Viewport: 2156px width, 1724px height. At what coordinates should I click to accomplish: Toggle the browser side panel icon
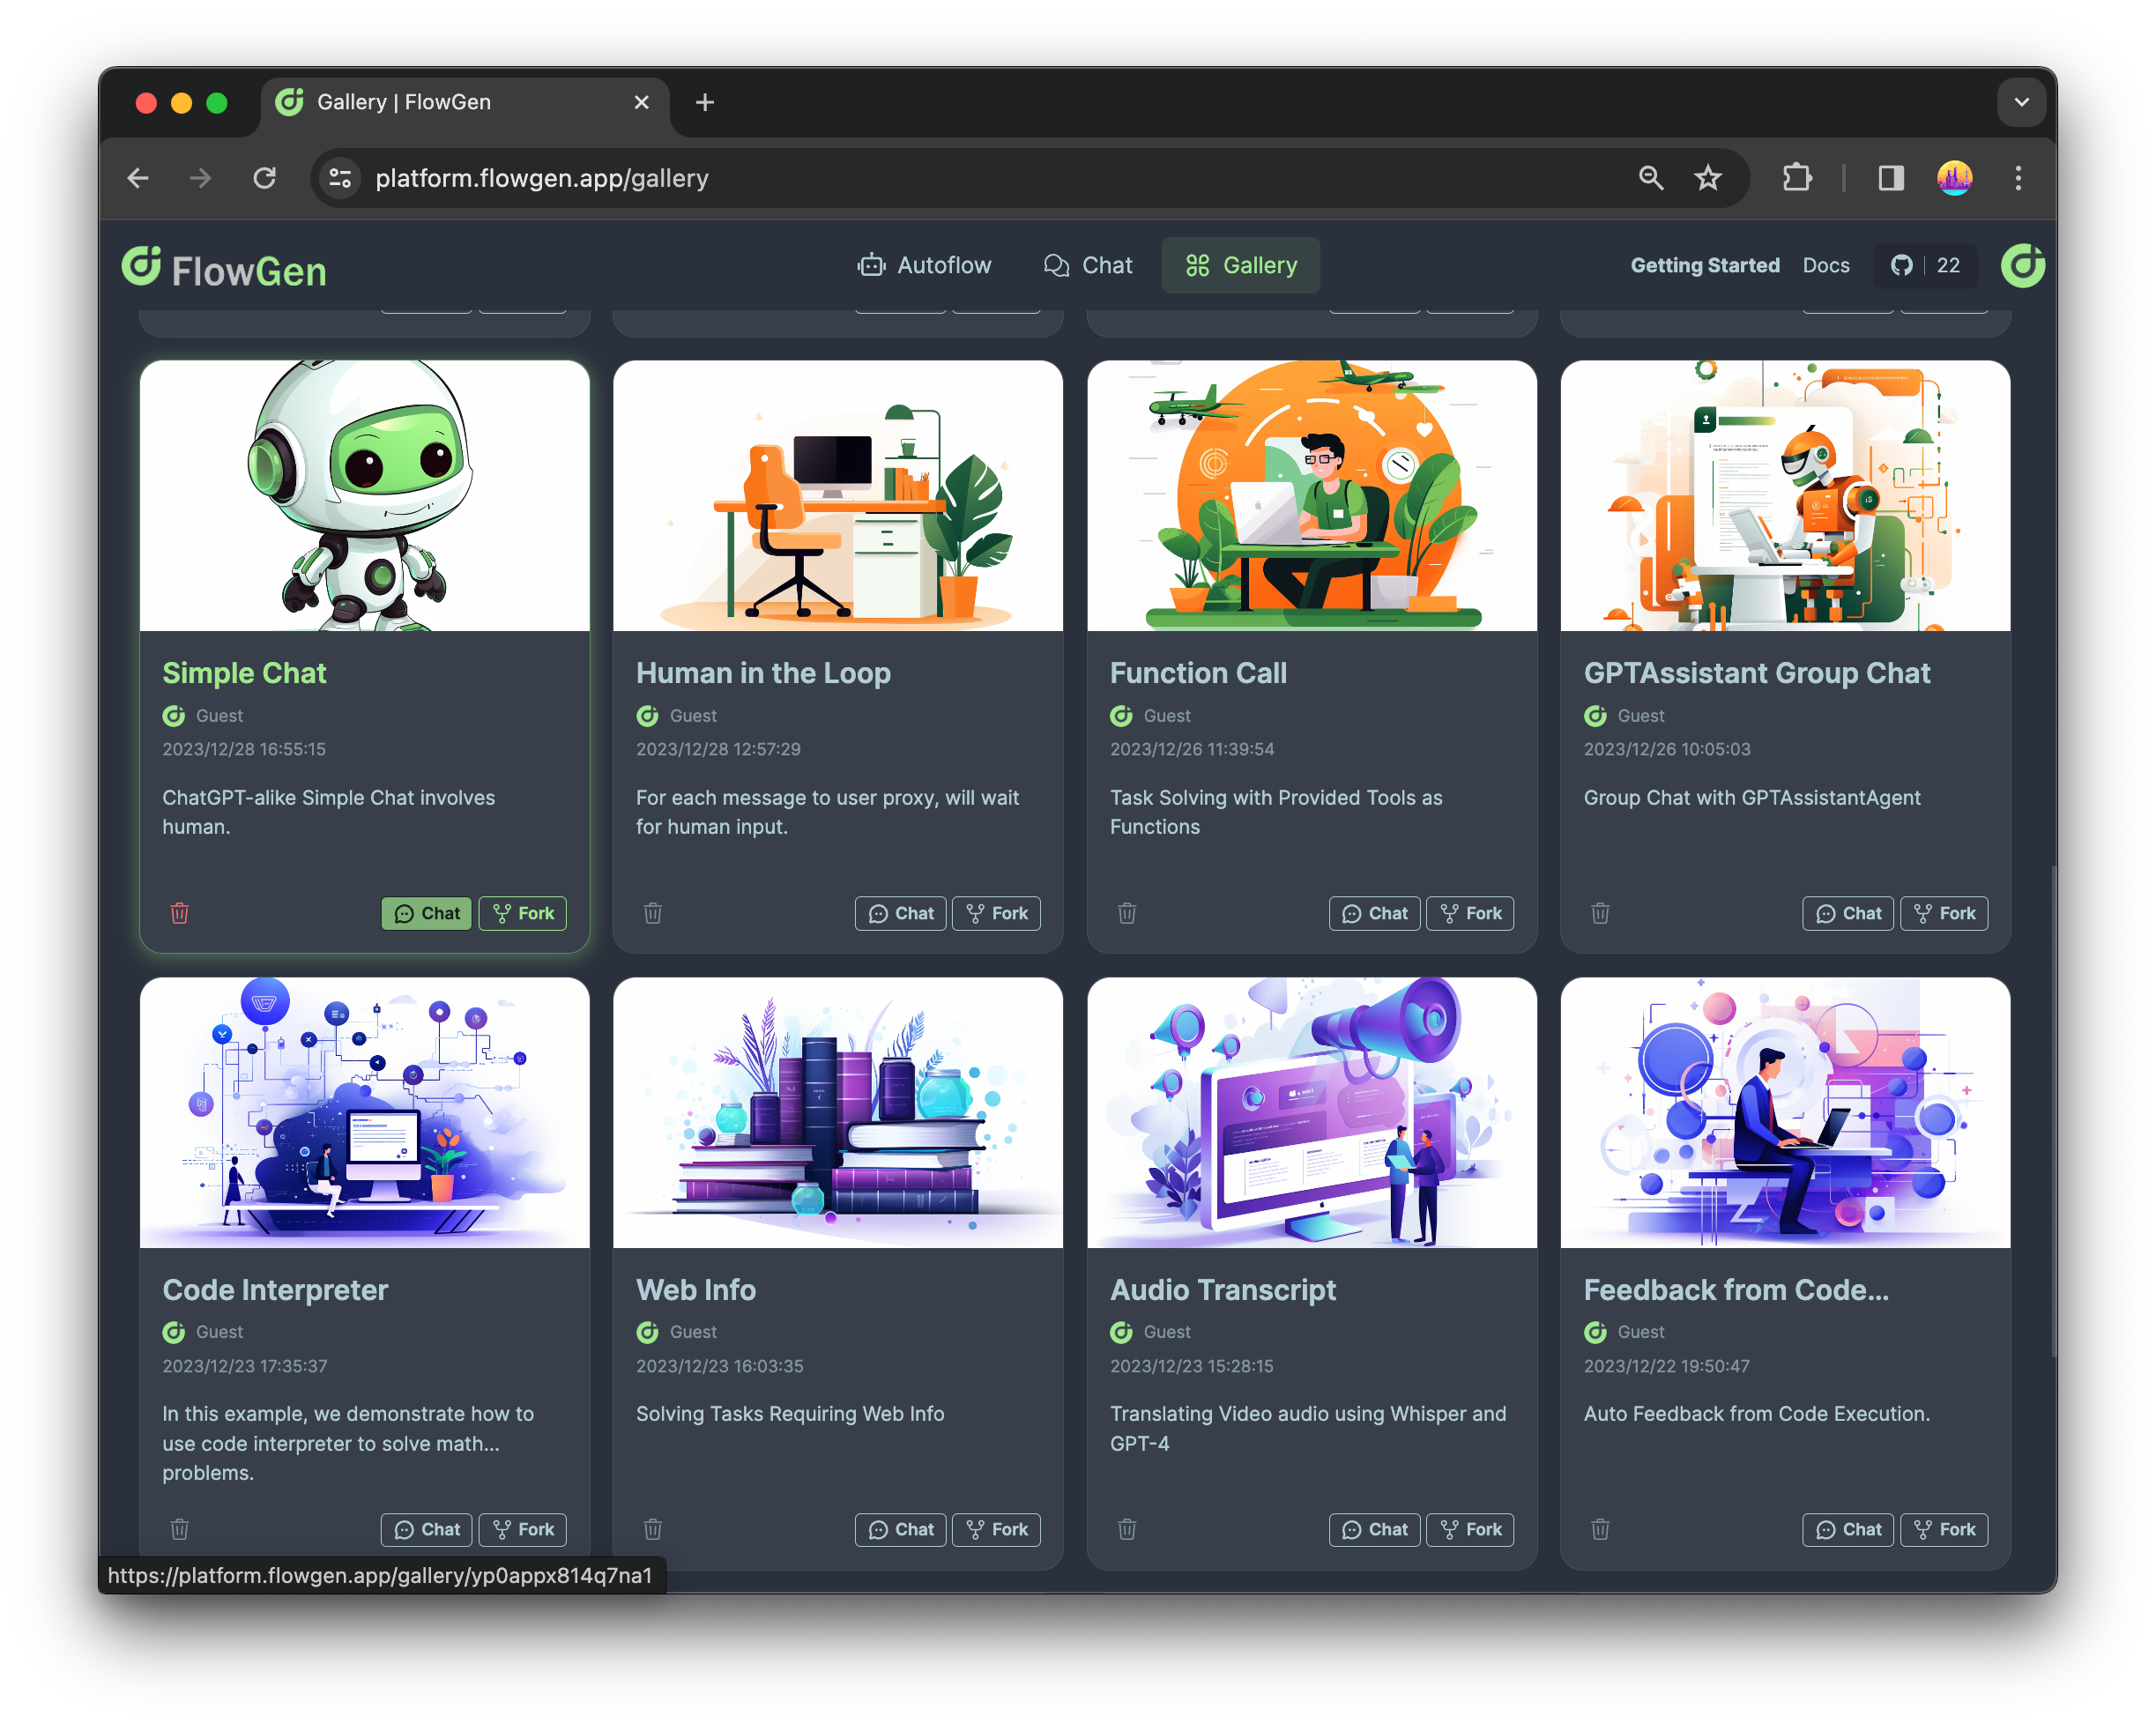click(x=1890, y=178)
